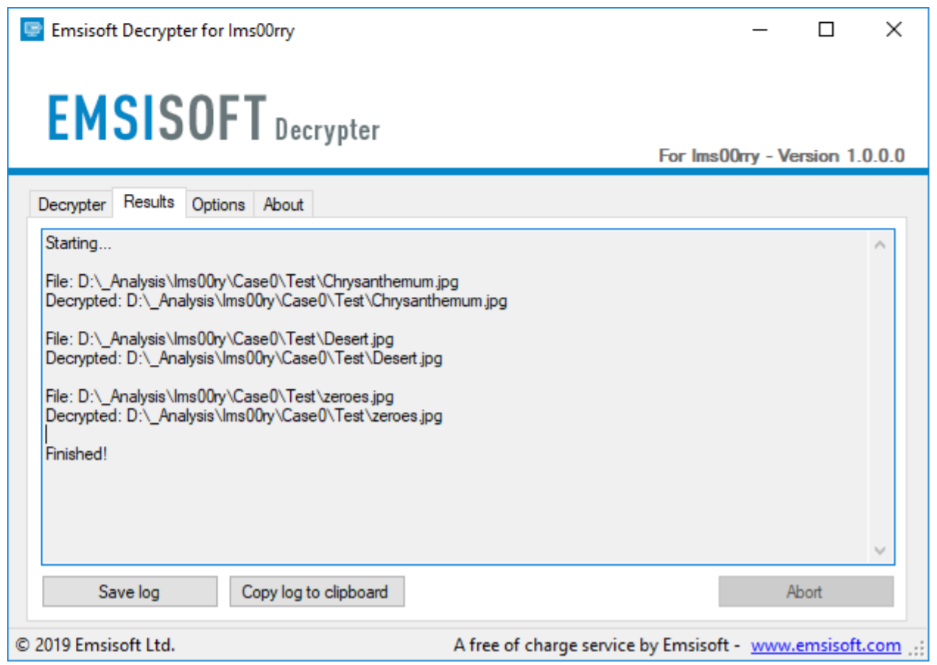The width and height of the screenshot is (937, 665).
Task: Copy log to clipboard
Action: pos(316,592)
